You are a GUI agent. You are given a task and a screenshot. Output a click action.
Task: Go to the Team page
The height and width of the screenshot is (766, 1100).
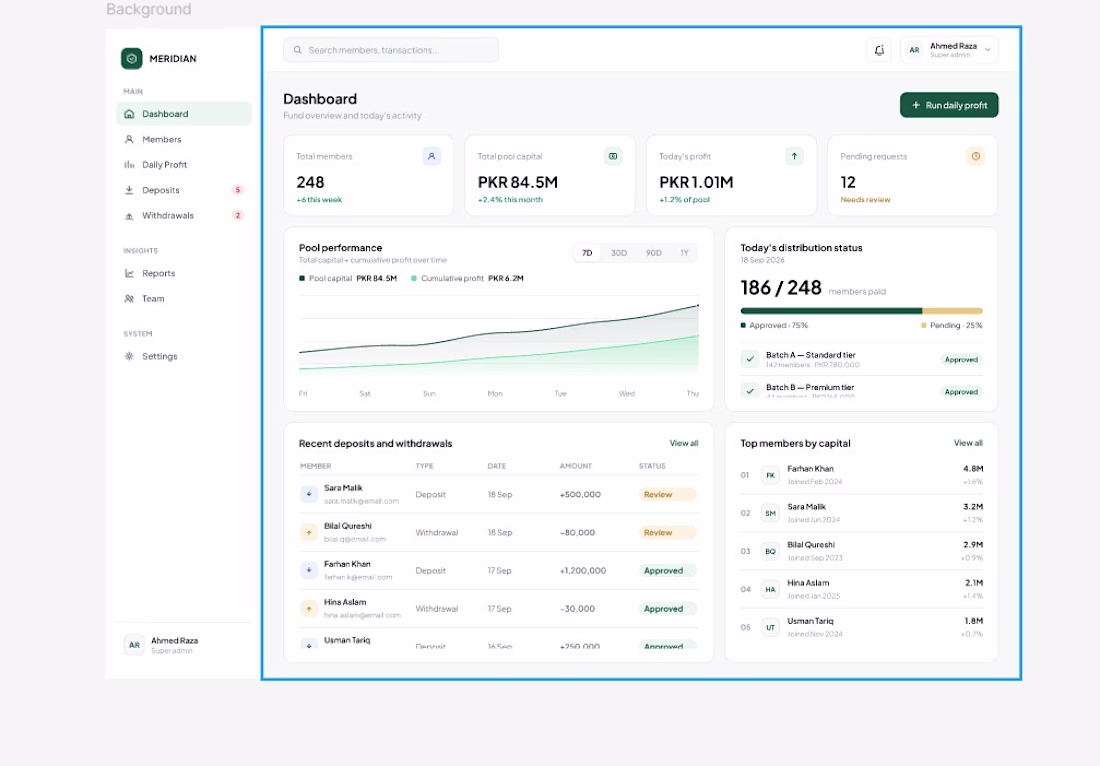pos(184,299)
